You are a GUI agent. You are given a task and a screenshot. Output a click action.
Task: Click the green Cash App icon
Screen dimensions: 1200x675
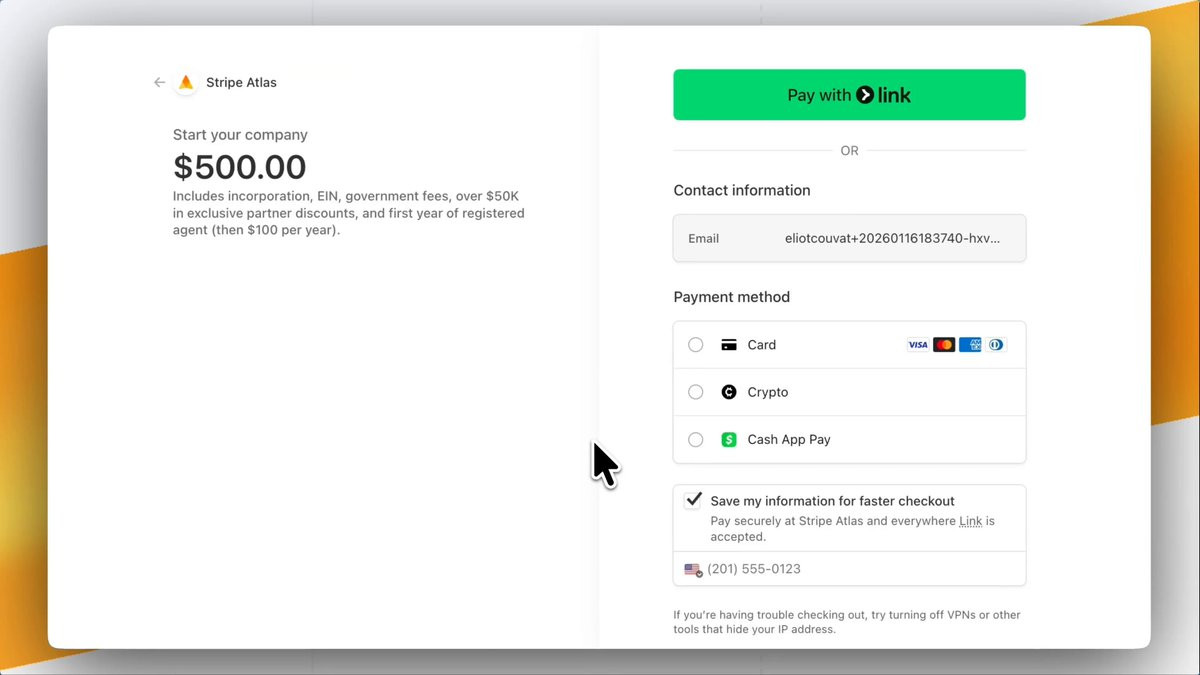[x=729, y=440]
